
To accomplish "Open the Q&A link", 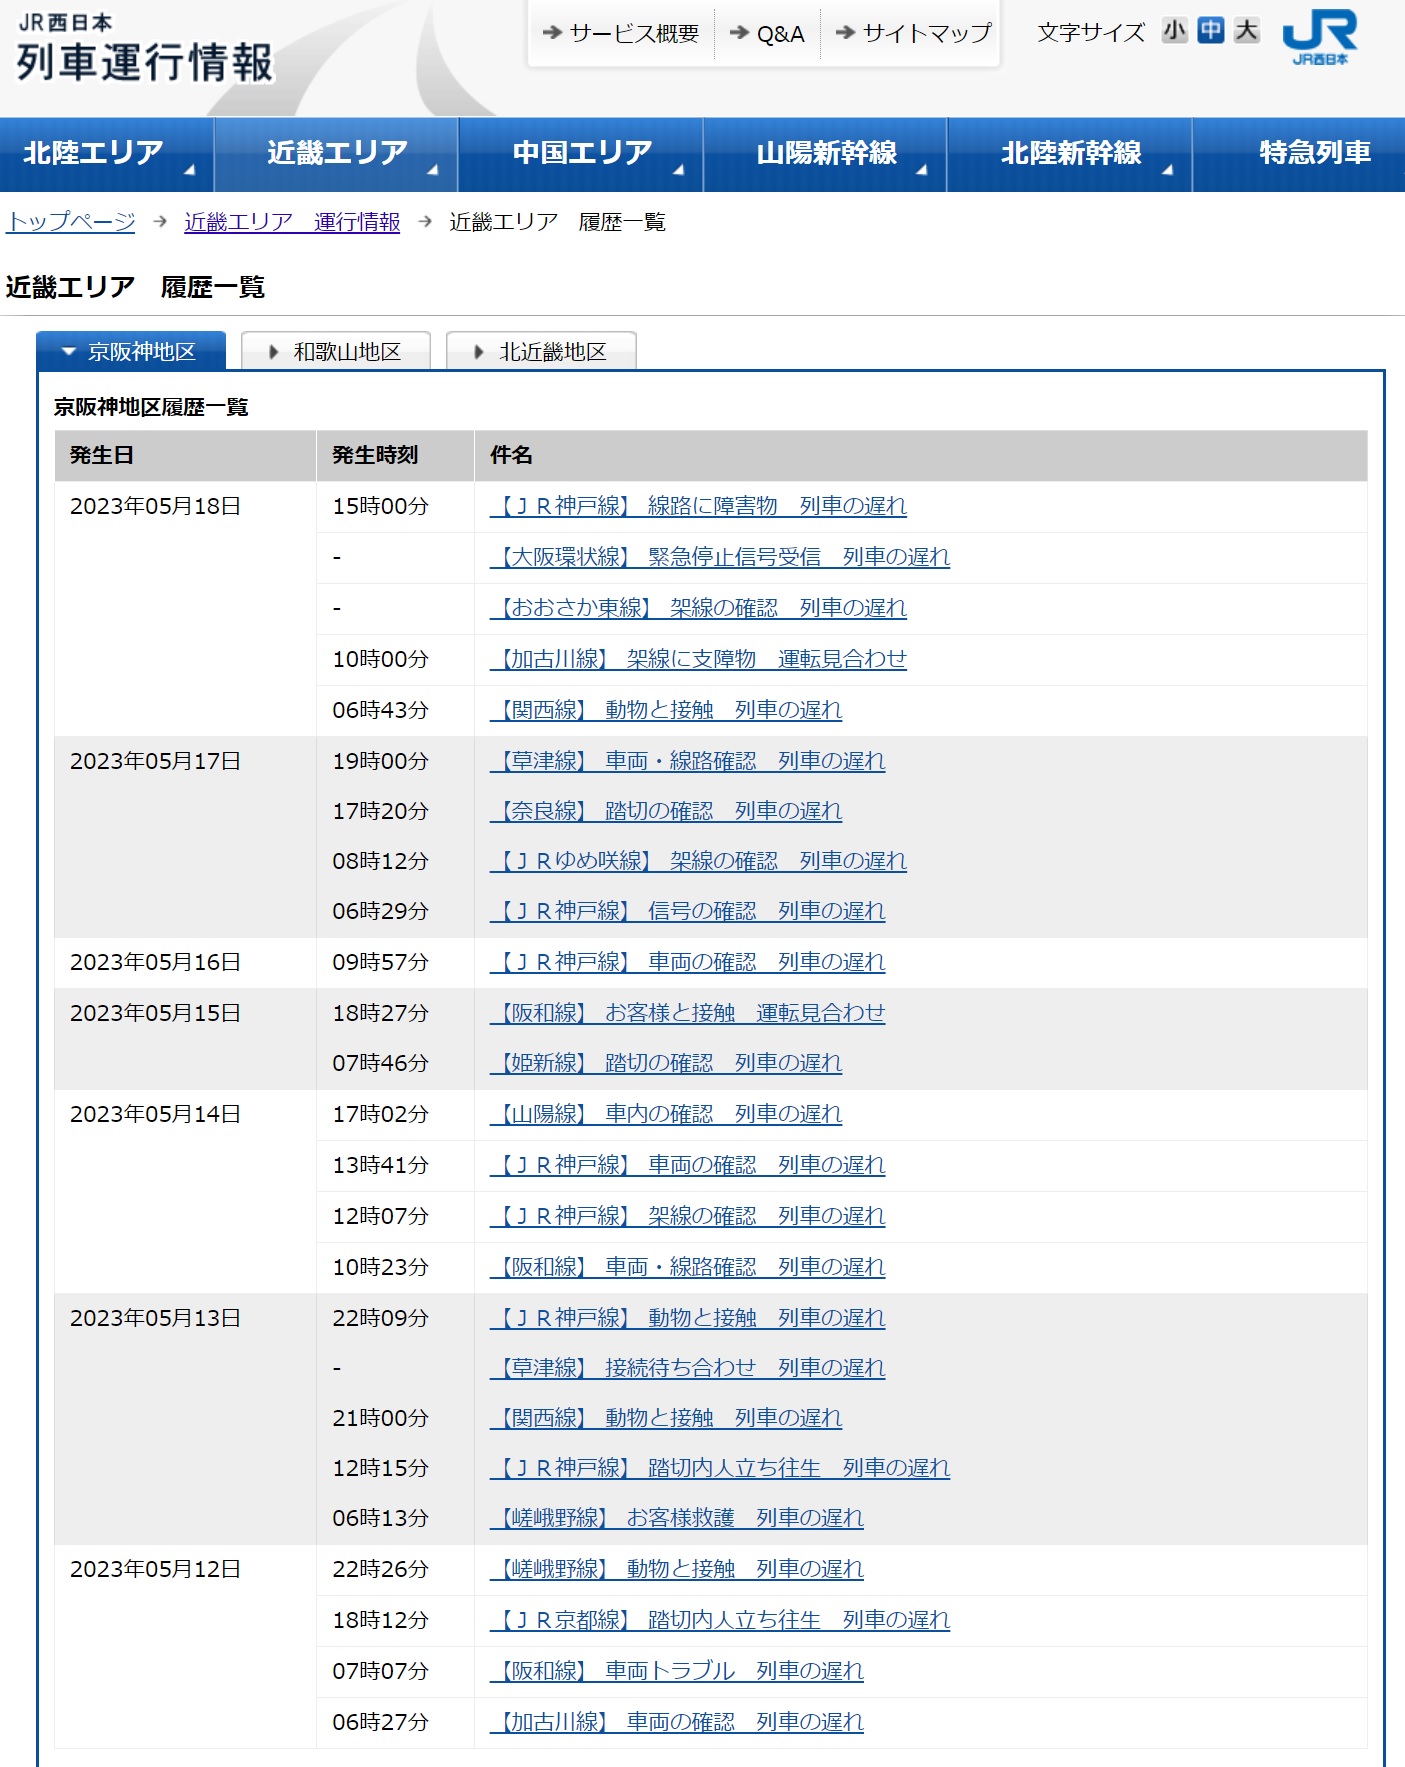I will 767,34.
